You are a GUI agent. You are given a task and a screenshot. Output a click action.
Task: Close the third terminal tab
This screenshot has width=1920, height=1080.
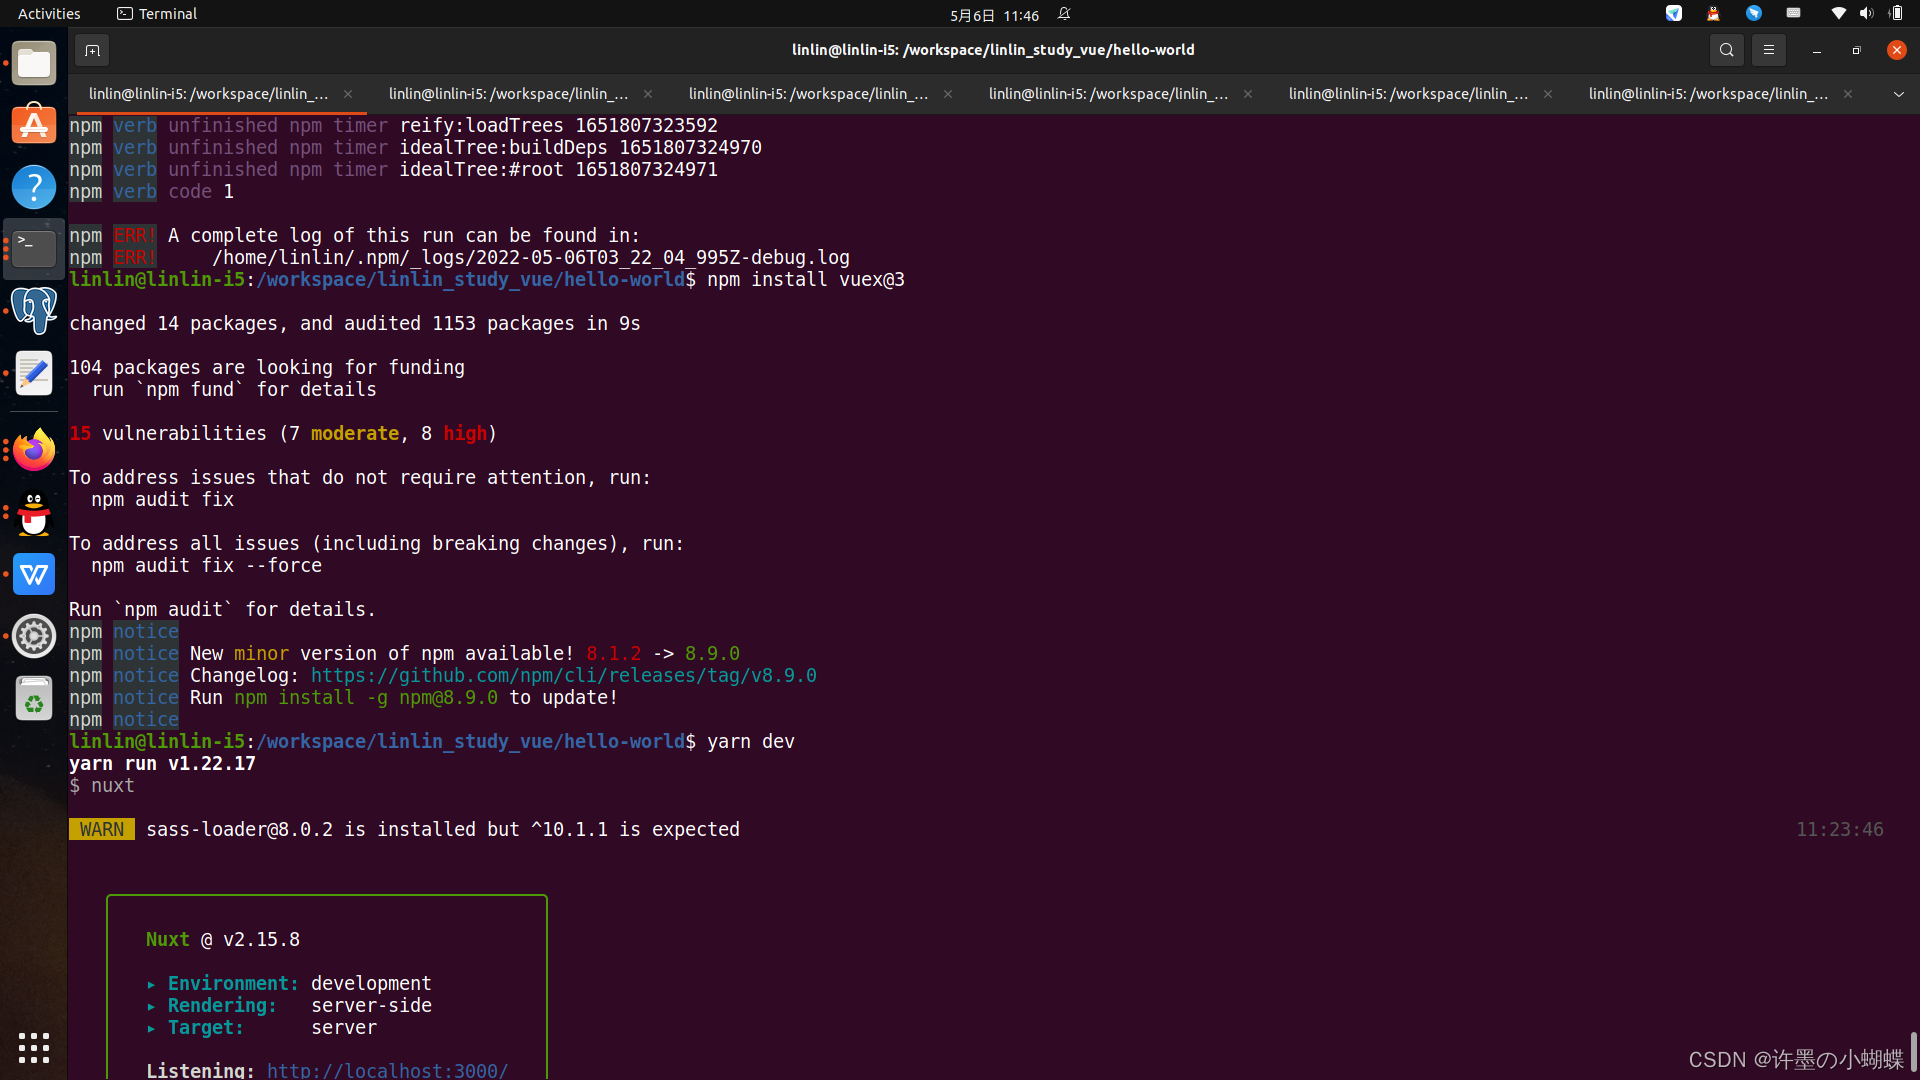(x=948, y=94)
